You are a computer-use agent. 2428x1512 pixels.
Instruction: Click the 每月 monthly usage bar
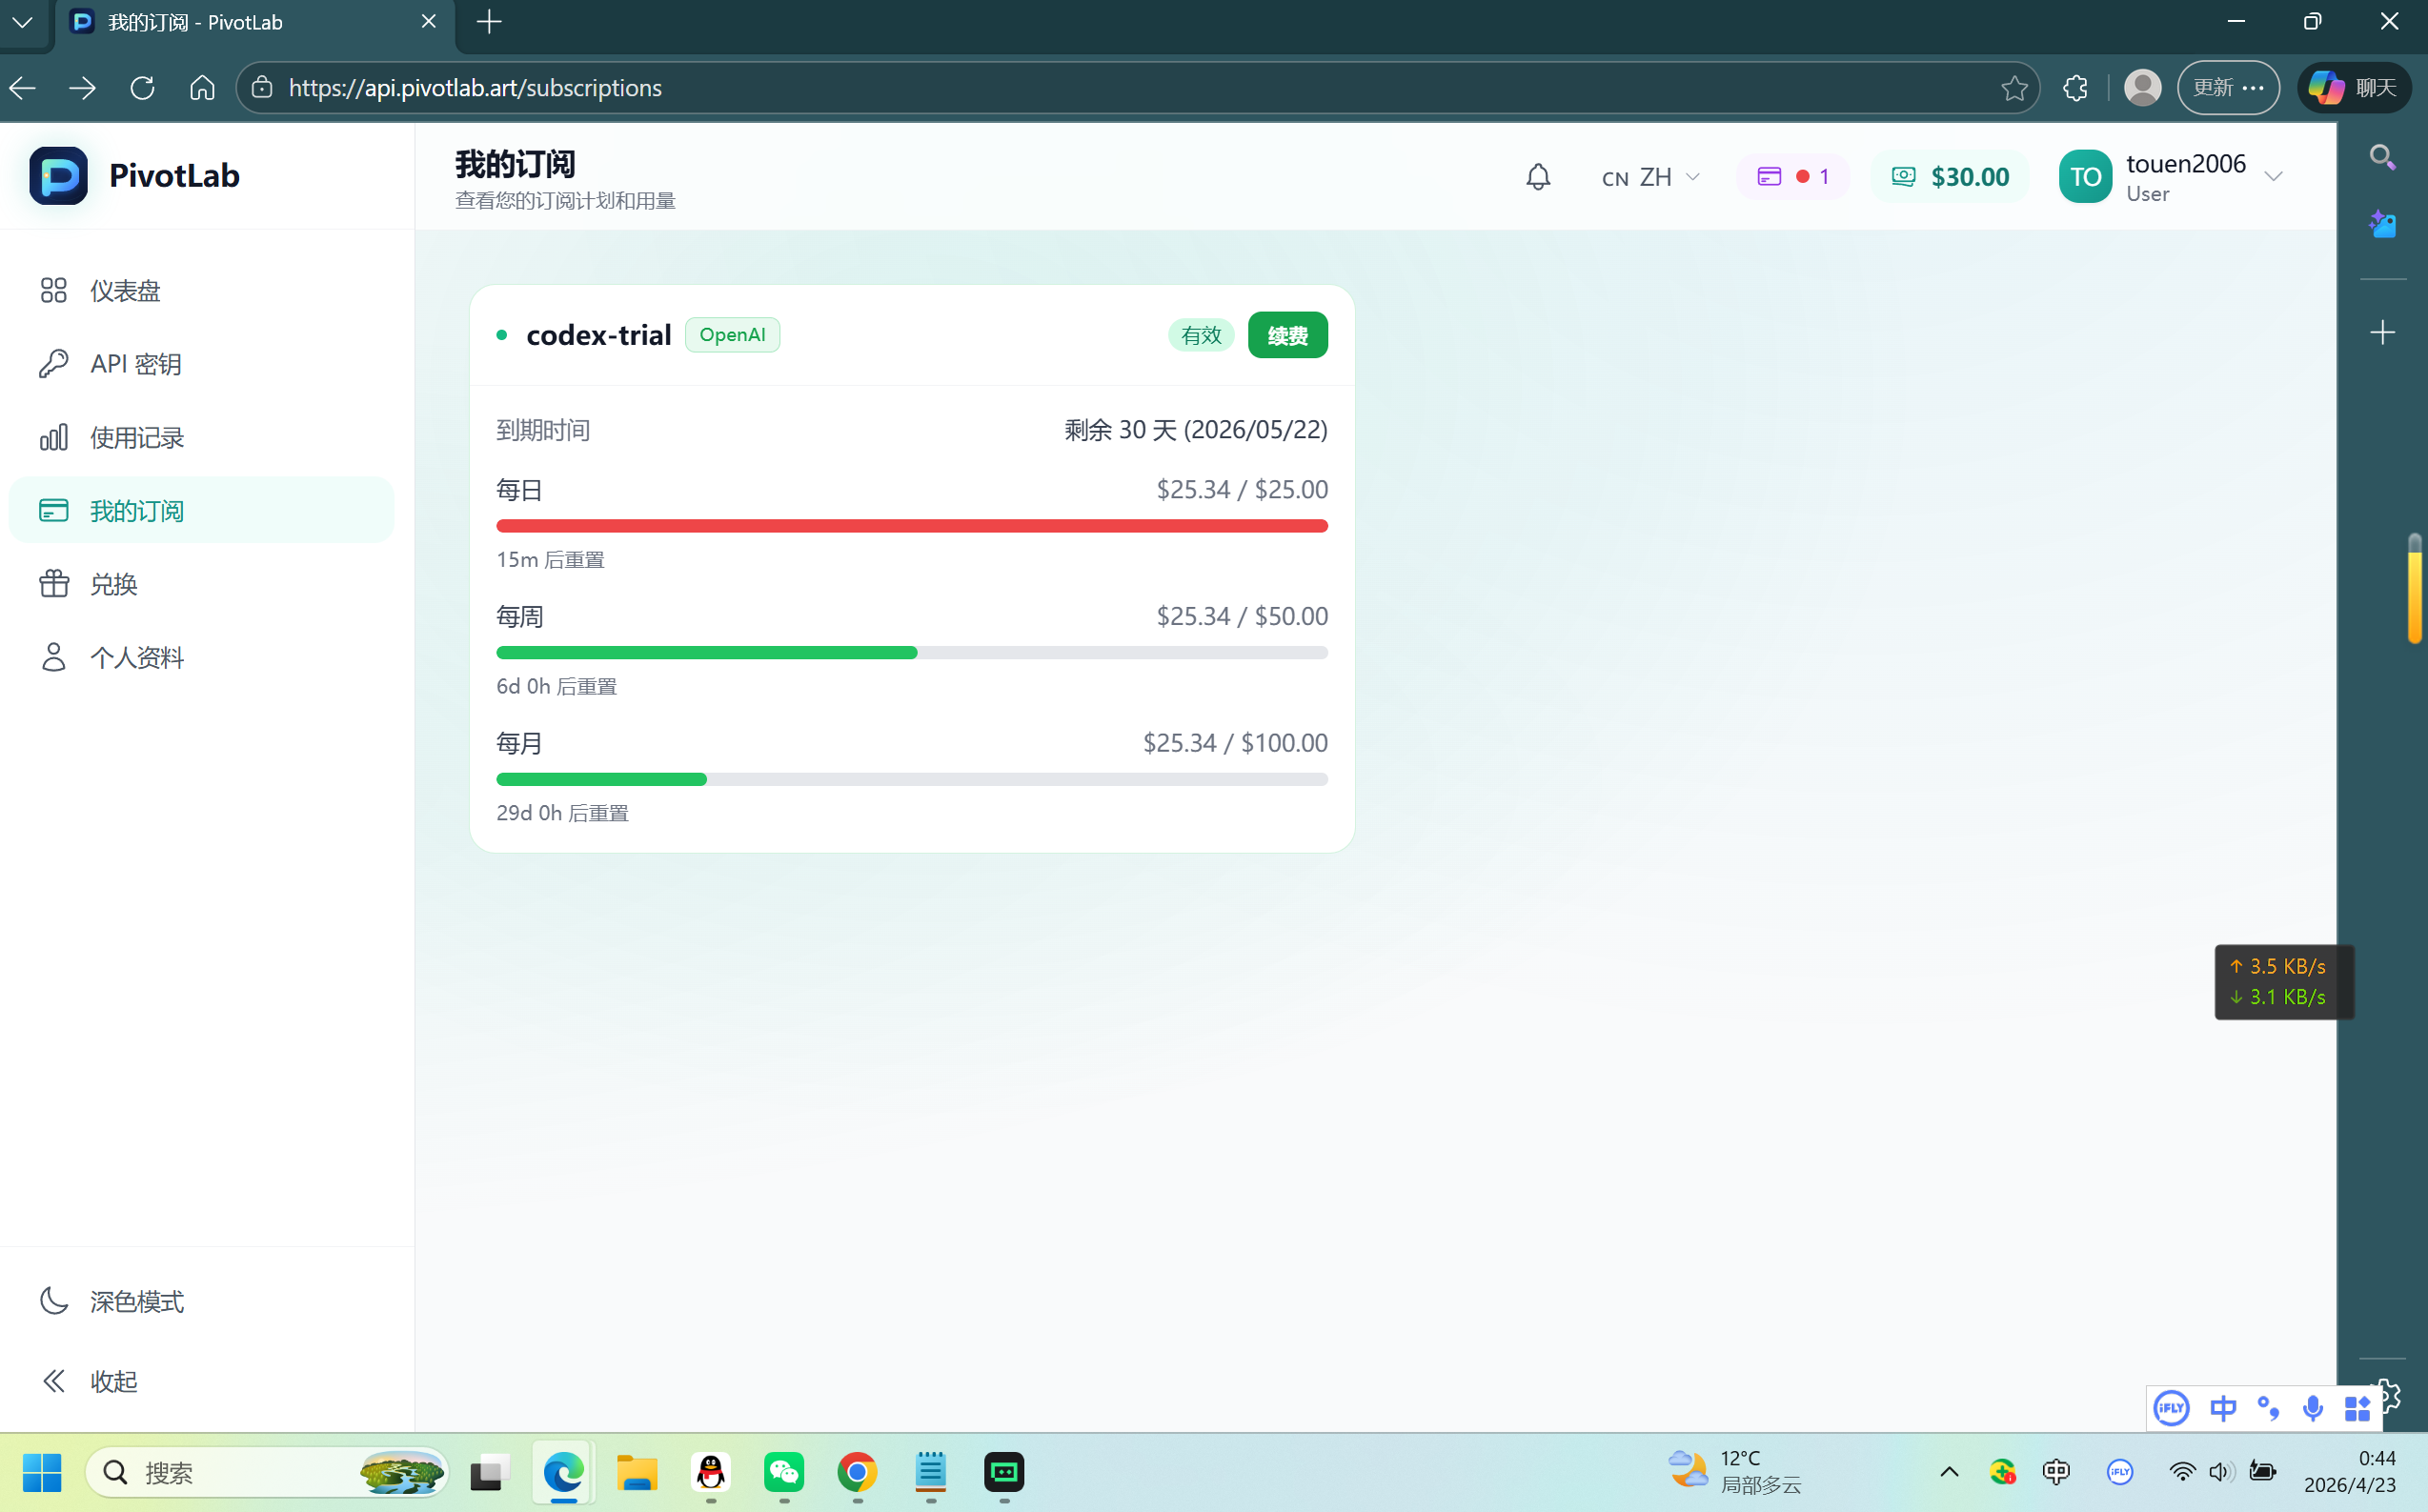pyautogui.click(x=911, y=779)
